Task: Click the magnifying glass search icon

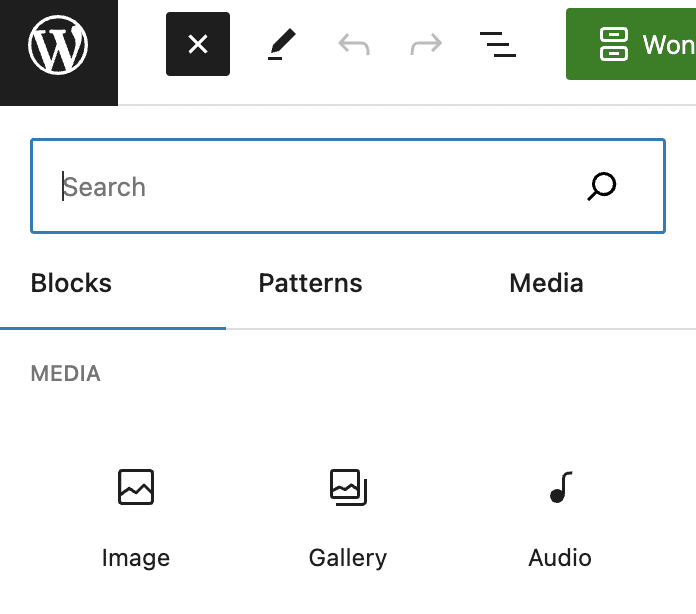Action: pos(602,186)
